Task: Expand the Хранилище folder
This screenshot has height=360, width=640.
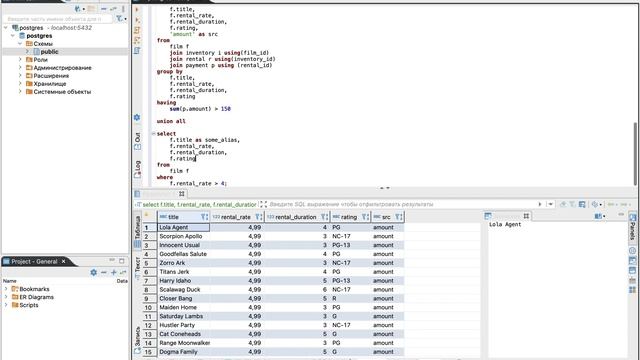Action: coord(20,84)
